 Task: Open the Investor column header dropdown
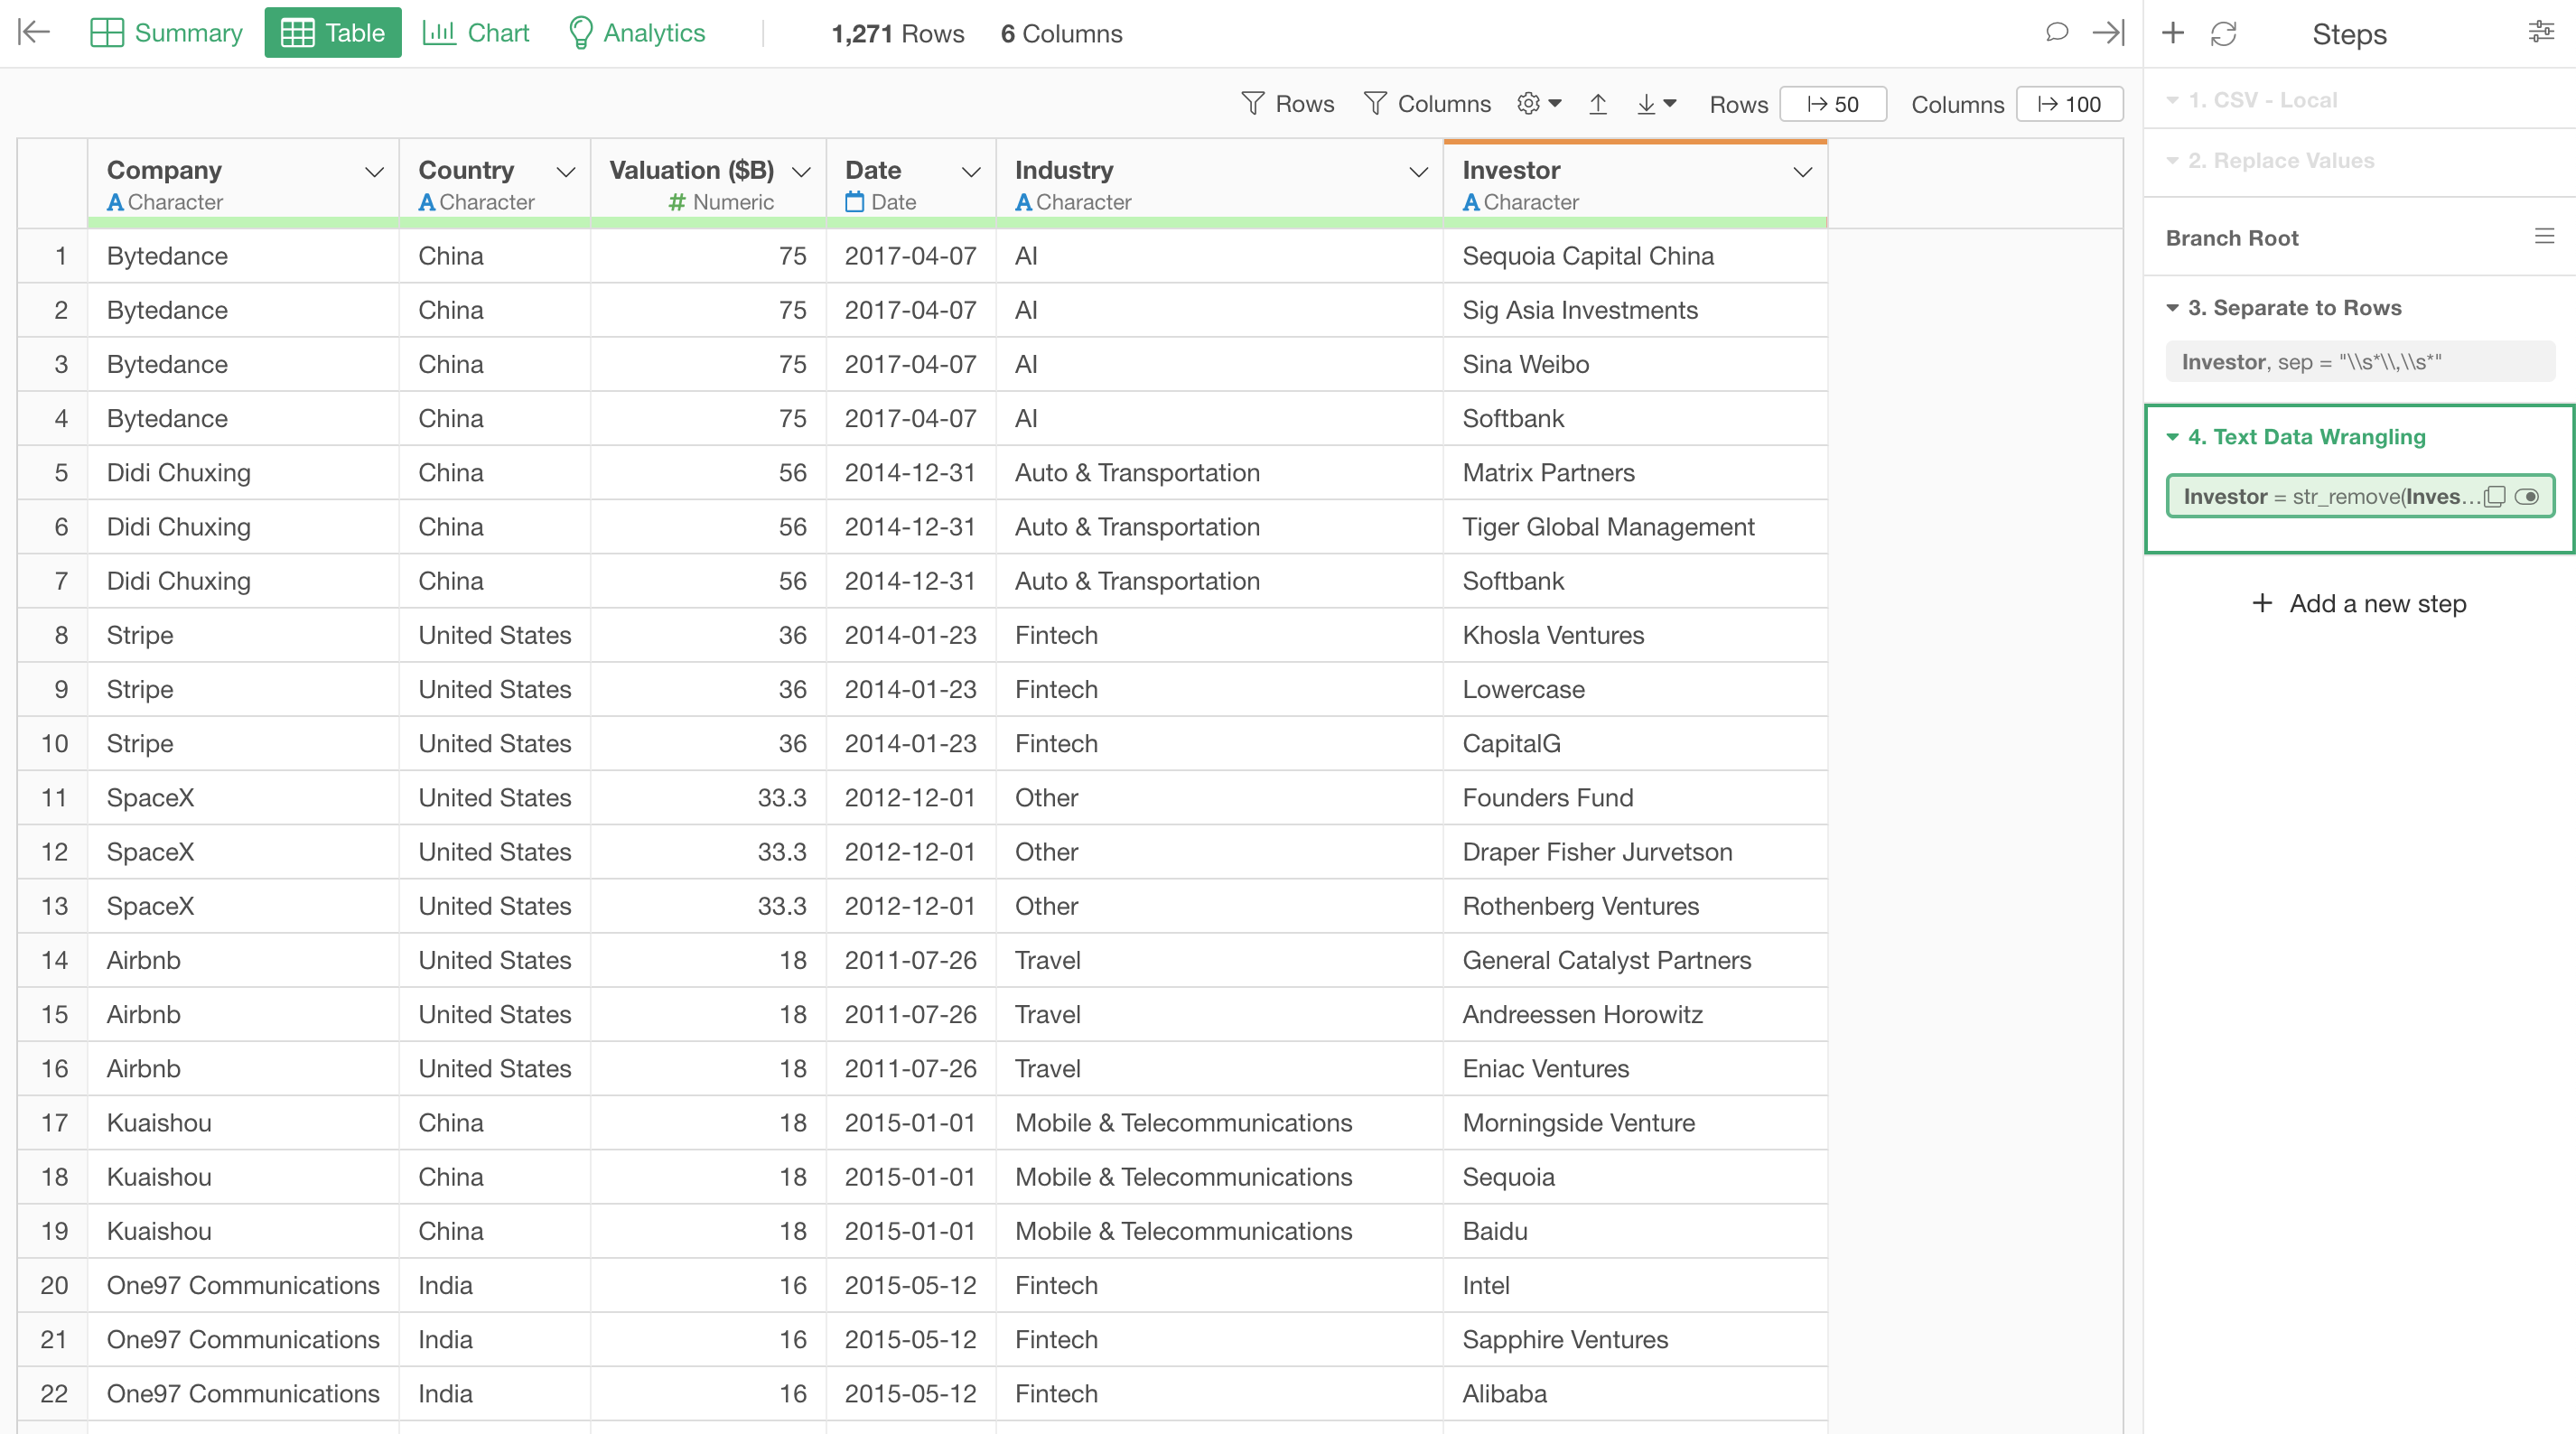tap(1802, 172)
